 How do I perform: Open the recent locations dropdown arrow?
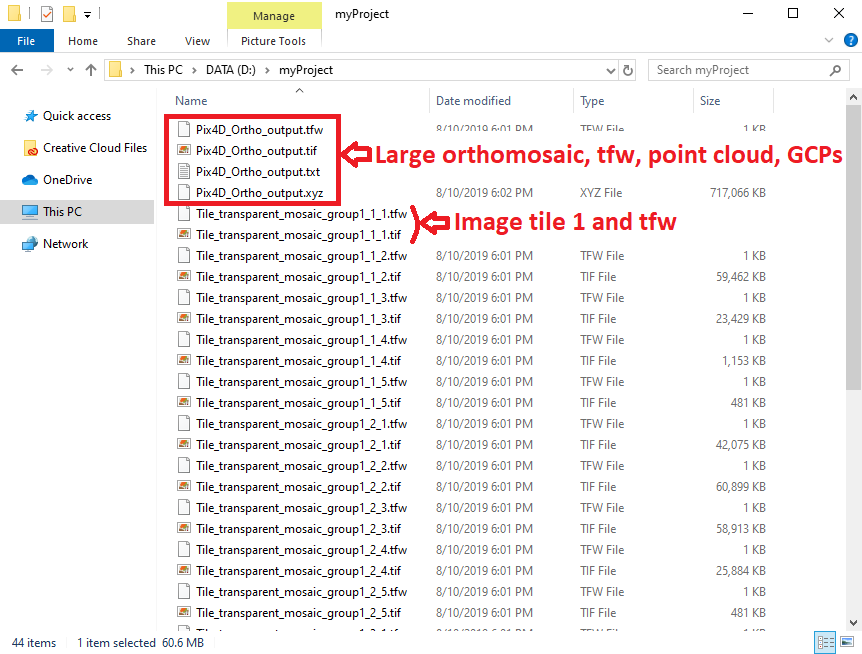point(70,70)
